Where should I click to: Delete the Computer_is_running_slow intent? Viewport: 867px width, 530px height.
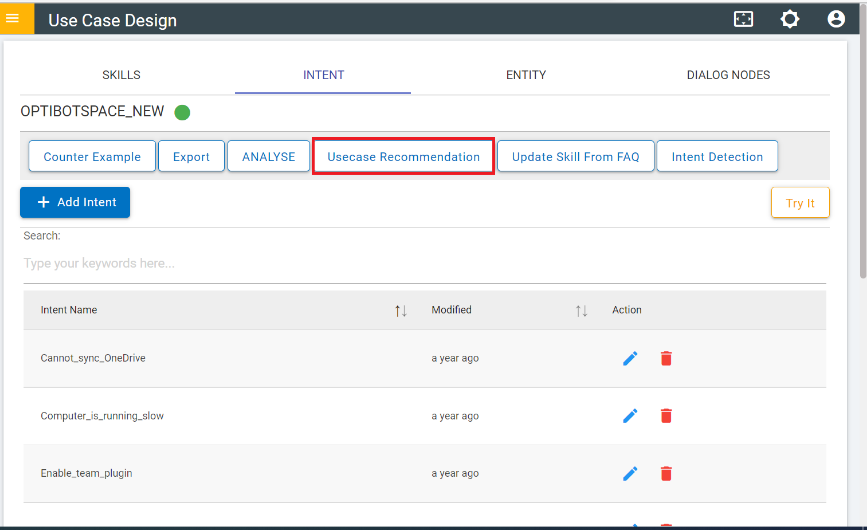666,416
